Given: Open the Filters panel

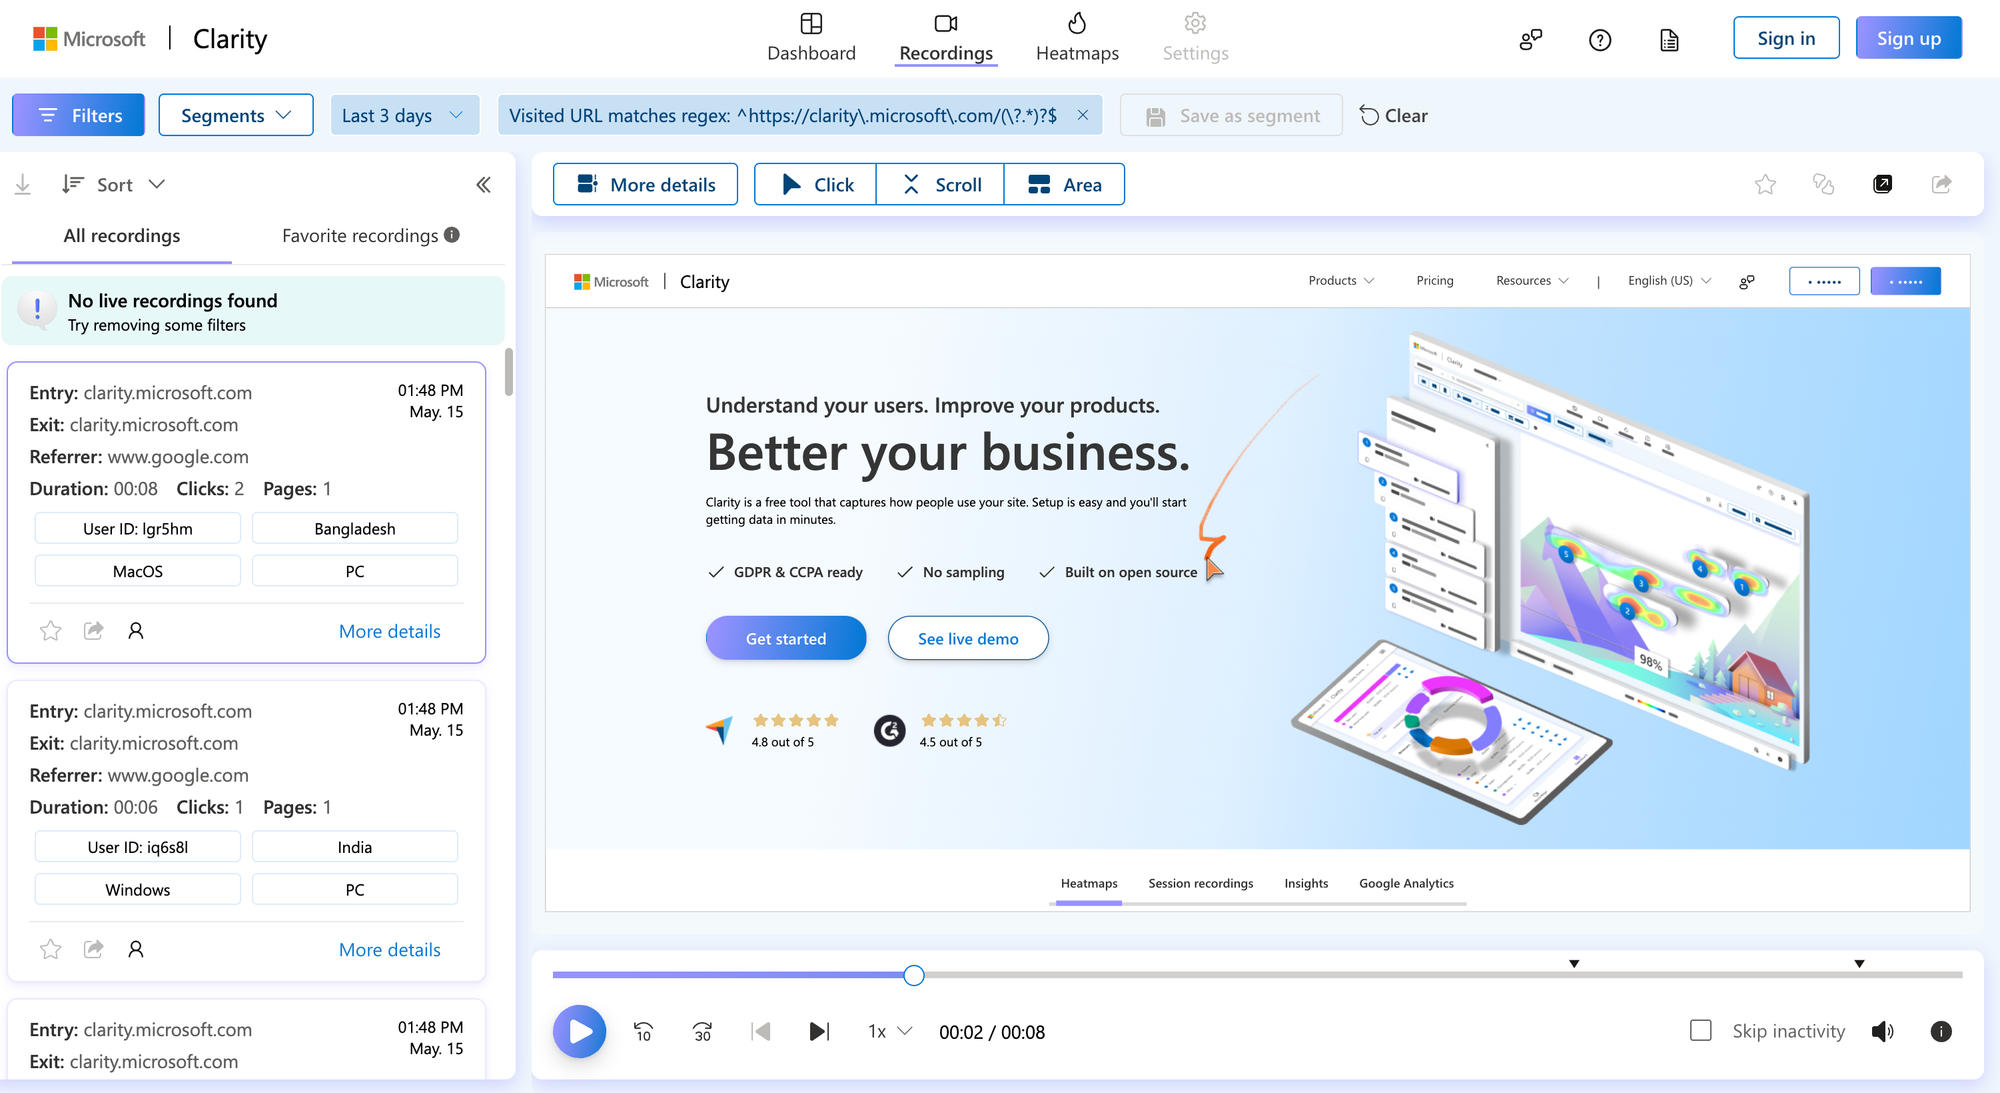Looking at the screenshot, I should (x=79, y=115).
